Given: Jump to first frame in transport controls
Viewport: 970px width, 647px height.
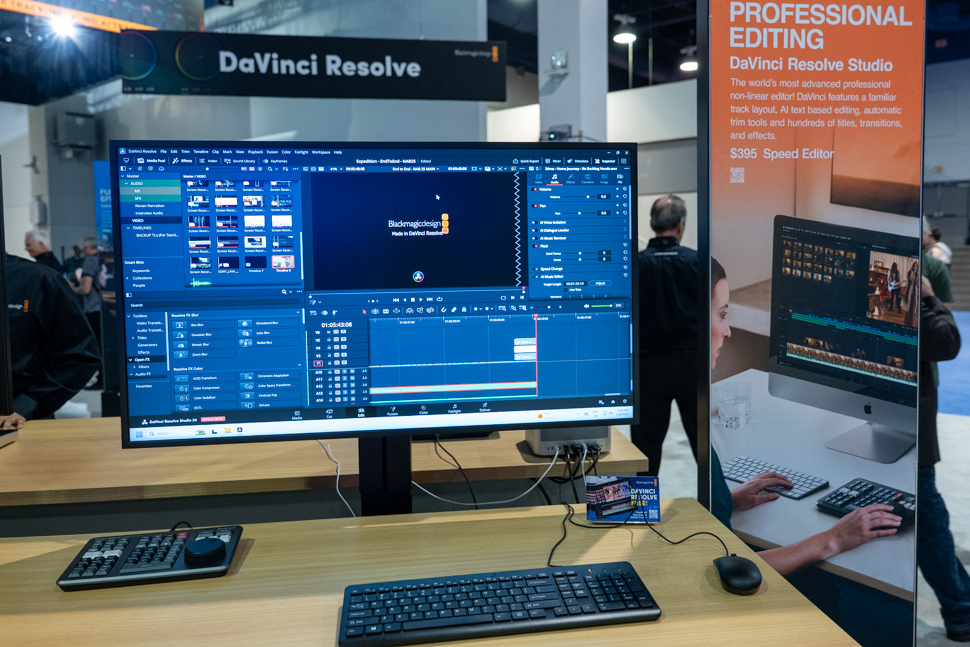Looking at the screenshot, I should point(396,299).
